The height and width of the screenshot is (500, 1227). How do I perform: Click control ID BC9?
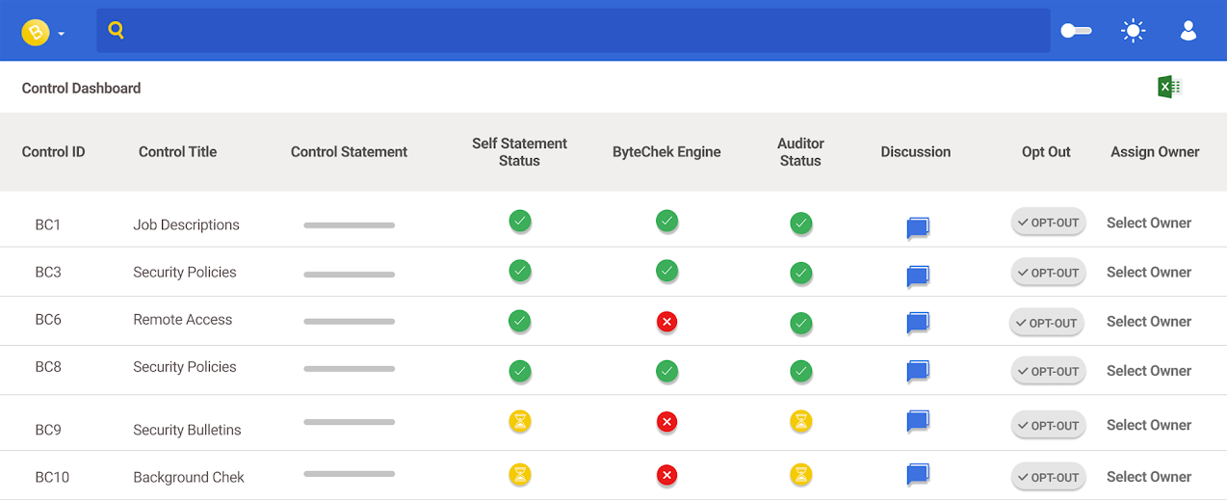[x=48, y=430]
